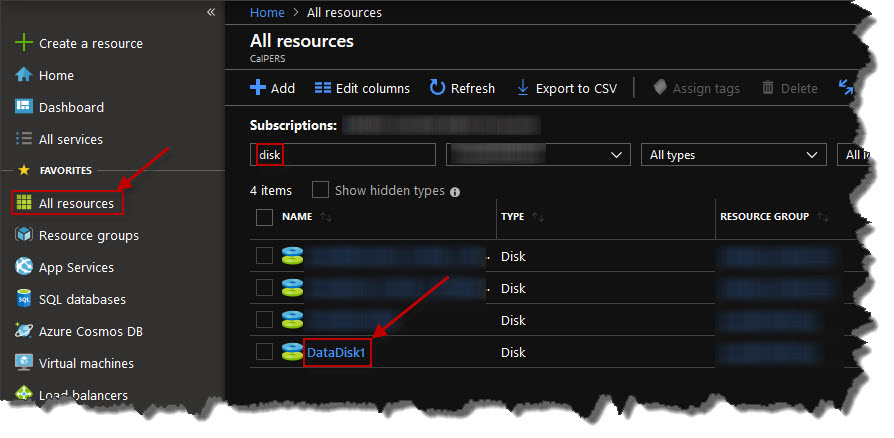The image size is (894, 438).
Task: Go to Dashboard in sidebar
Action: tap(71, 107)
